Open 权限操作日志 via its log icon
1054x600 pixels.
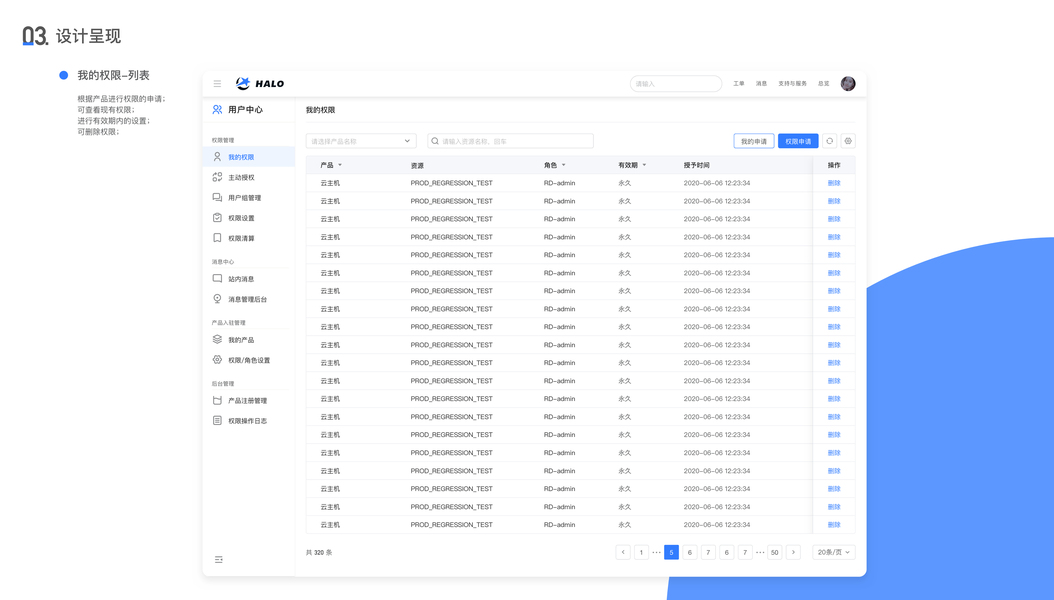(x=217, y=421)
